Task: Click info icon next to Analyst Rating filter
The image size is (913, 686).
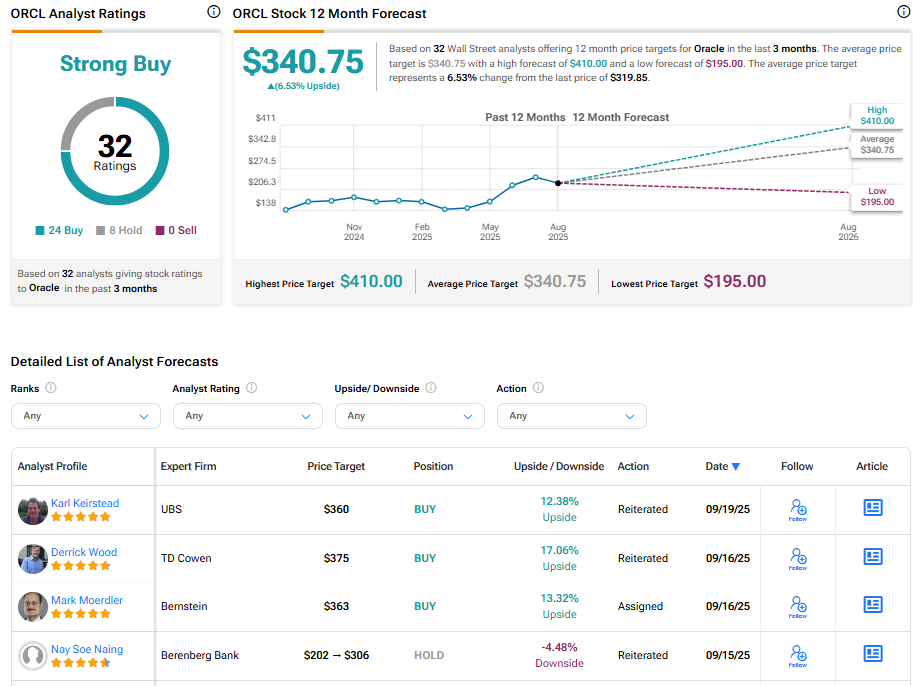Action: (x=252, y=388)
